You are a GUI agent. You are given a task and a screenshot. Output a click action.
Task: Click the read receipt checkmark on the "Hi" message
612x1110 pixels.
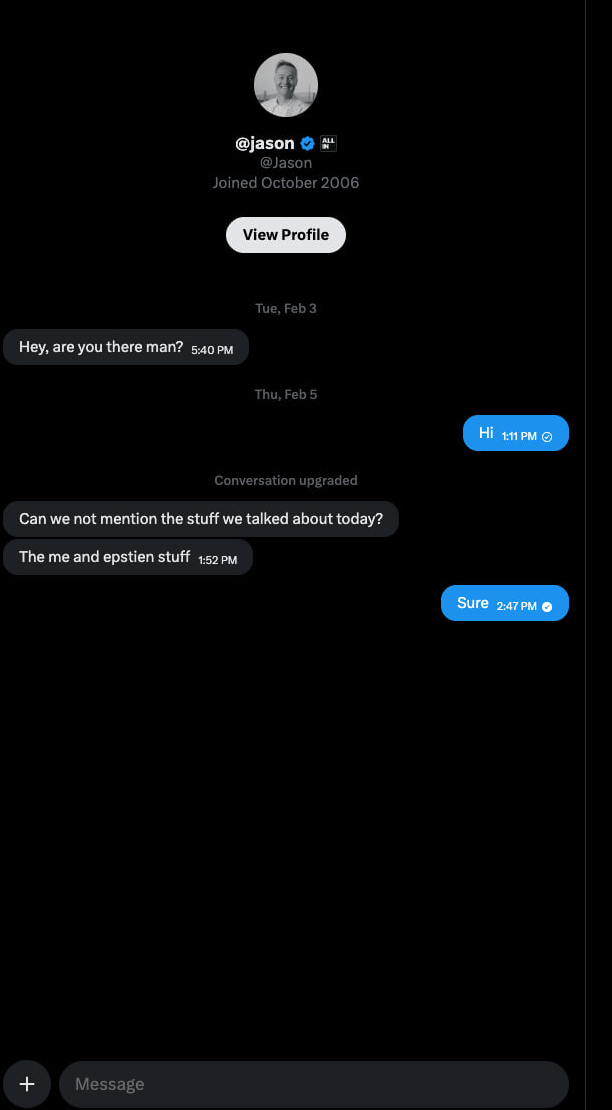click(547, 437)
